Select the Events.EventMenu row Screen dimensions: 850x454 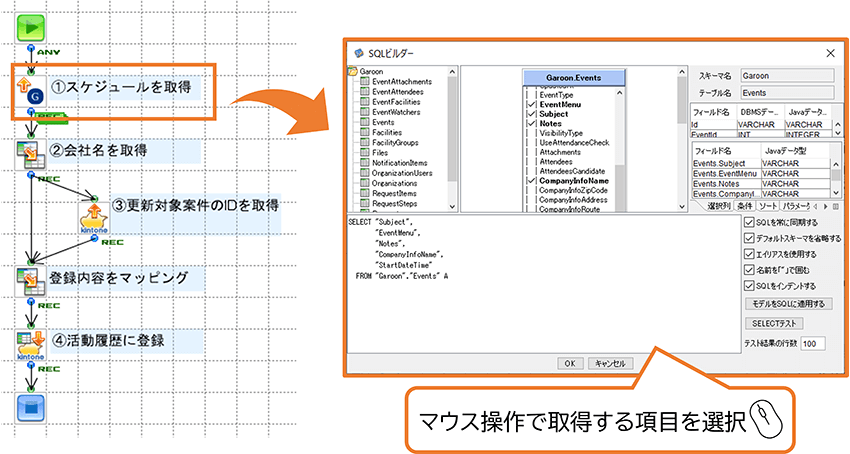click(x=761, y=174)
